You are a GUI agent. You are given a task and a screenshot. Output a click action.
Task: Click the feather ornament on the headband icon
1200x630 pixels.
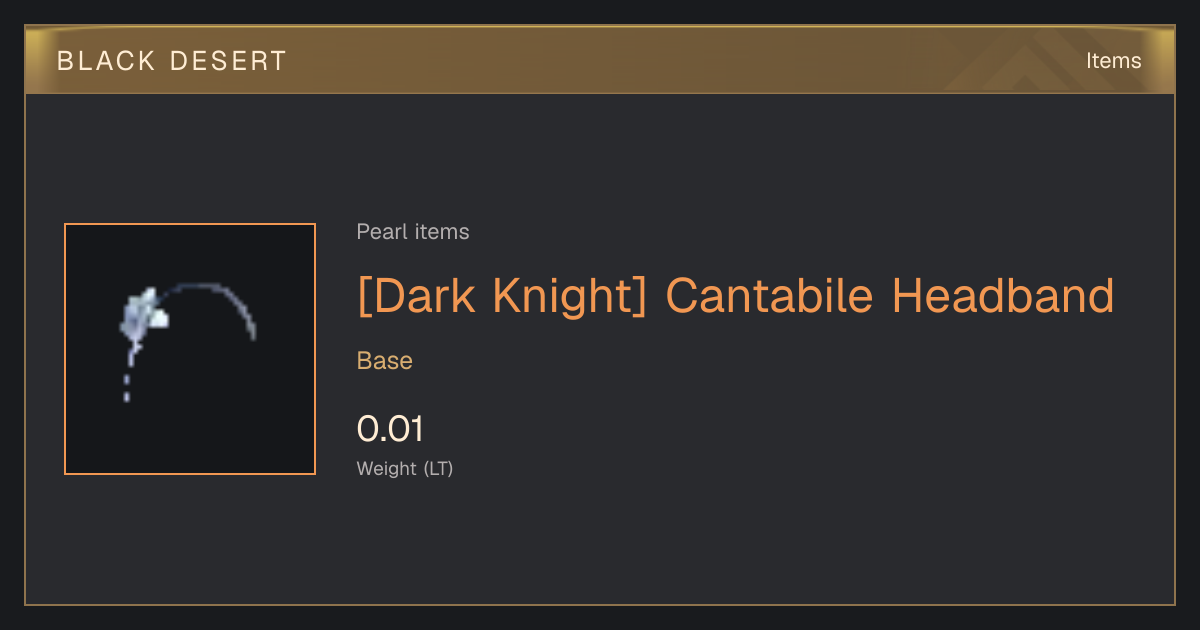(143, 314)
